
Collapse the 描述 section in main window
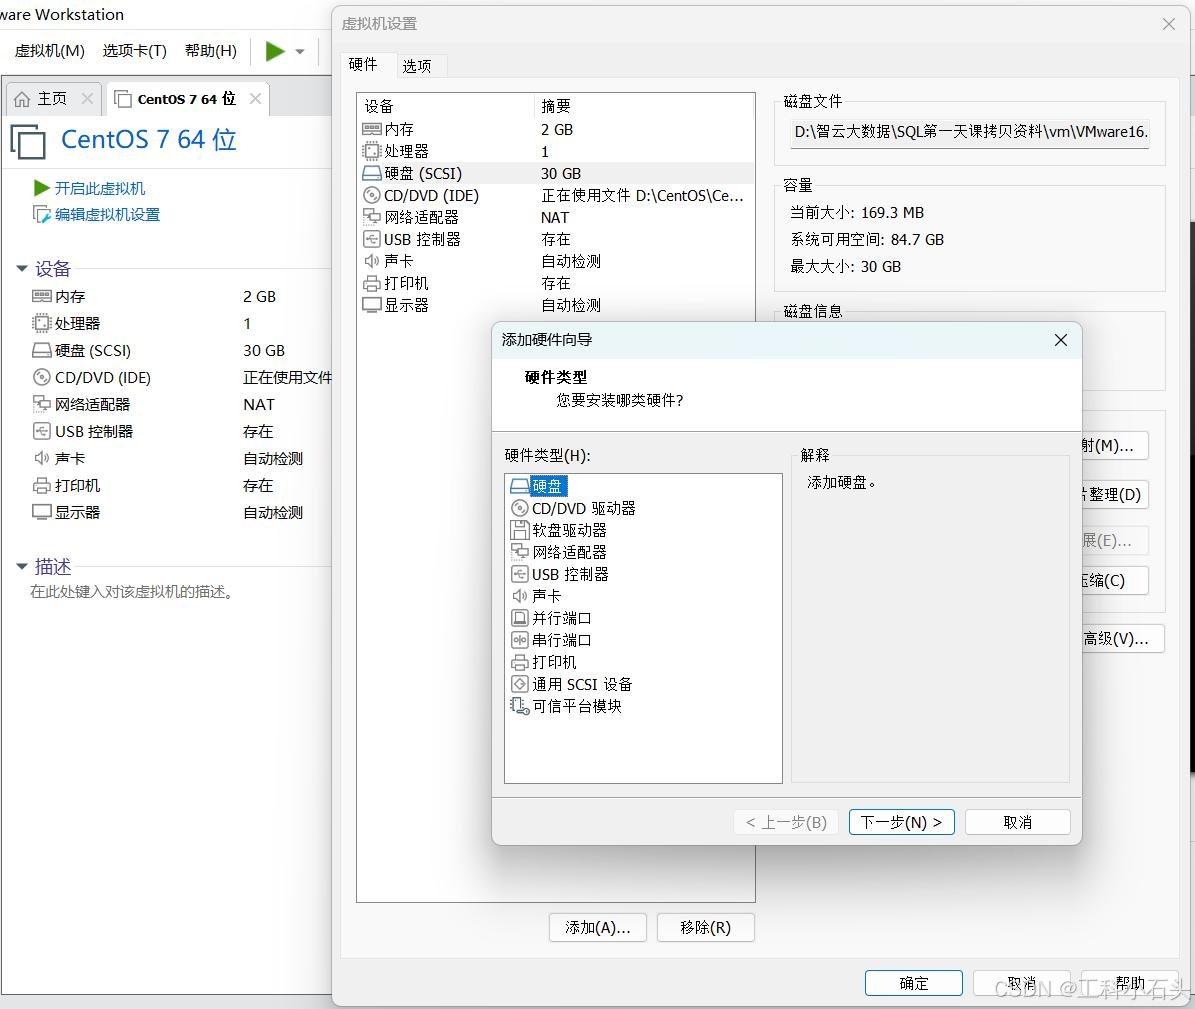pyautogui.click(x=22, y=566)
